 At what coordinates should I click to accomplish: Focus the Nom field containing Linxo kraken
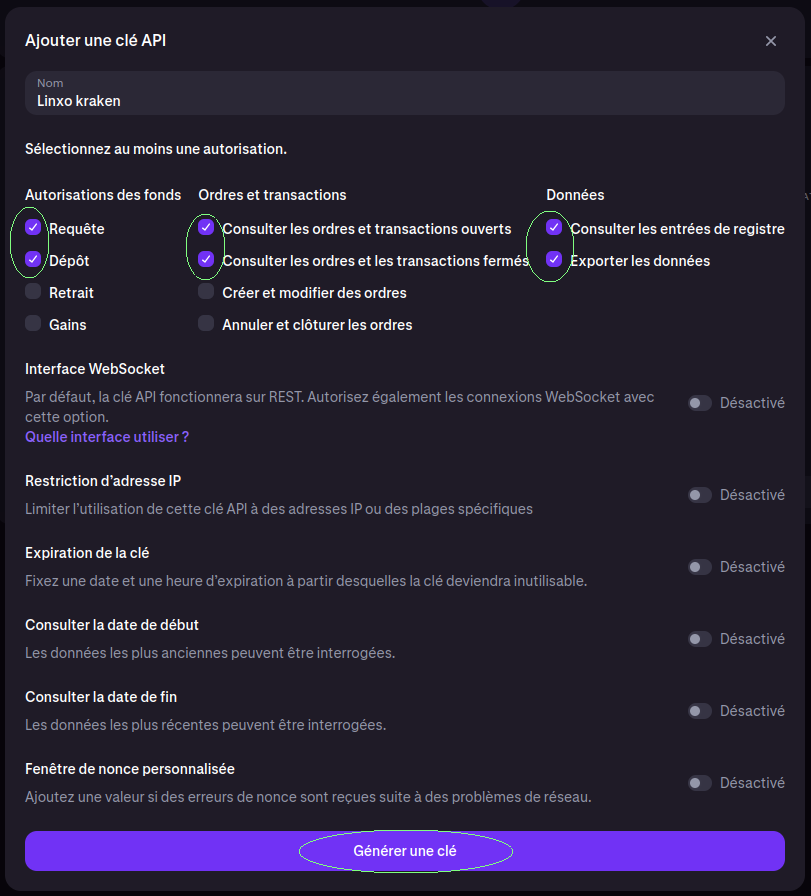pyautogui.click(x=405, y=93)
